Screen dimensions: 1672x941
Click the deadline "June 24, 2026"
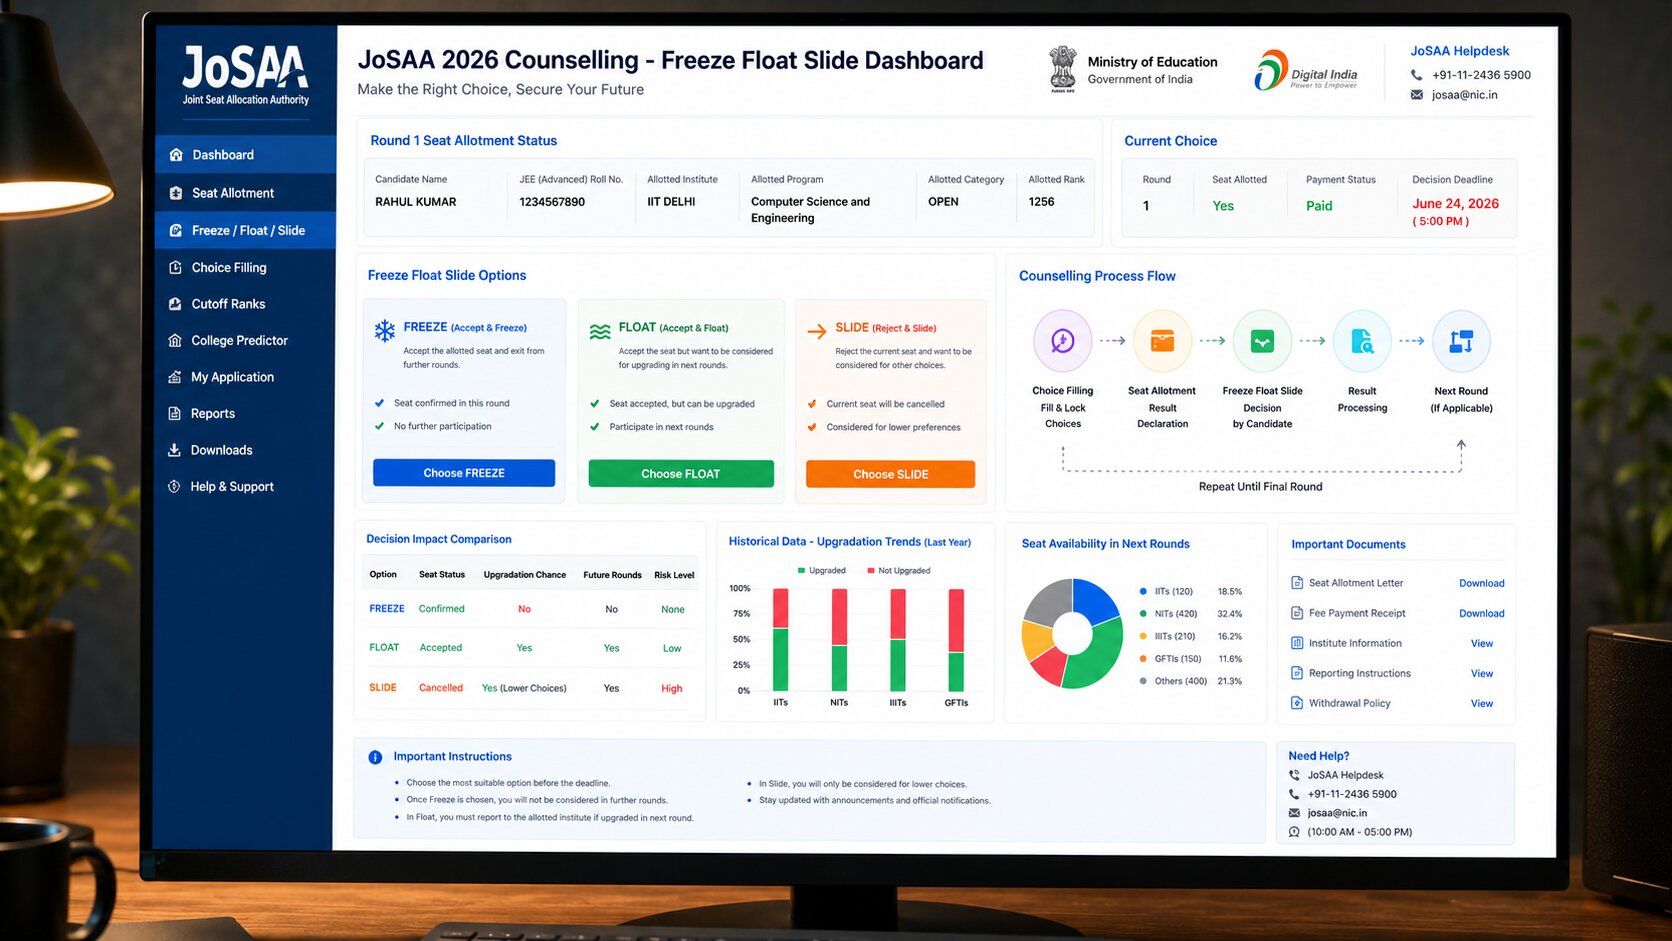click(1455, 204)
